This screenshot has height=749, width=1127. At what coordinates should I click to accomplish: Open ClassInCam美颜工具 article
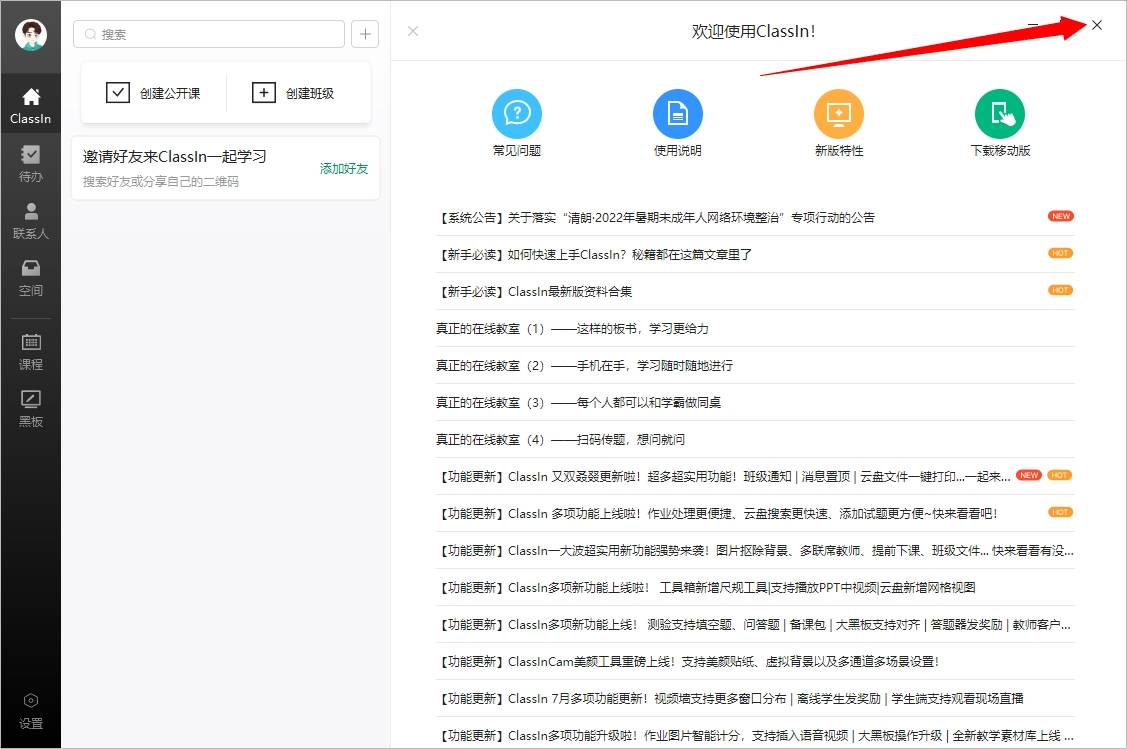pyautogui.click(x=755, y=661)
